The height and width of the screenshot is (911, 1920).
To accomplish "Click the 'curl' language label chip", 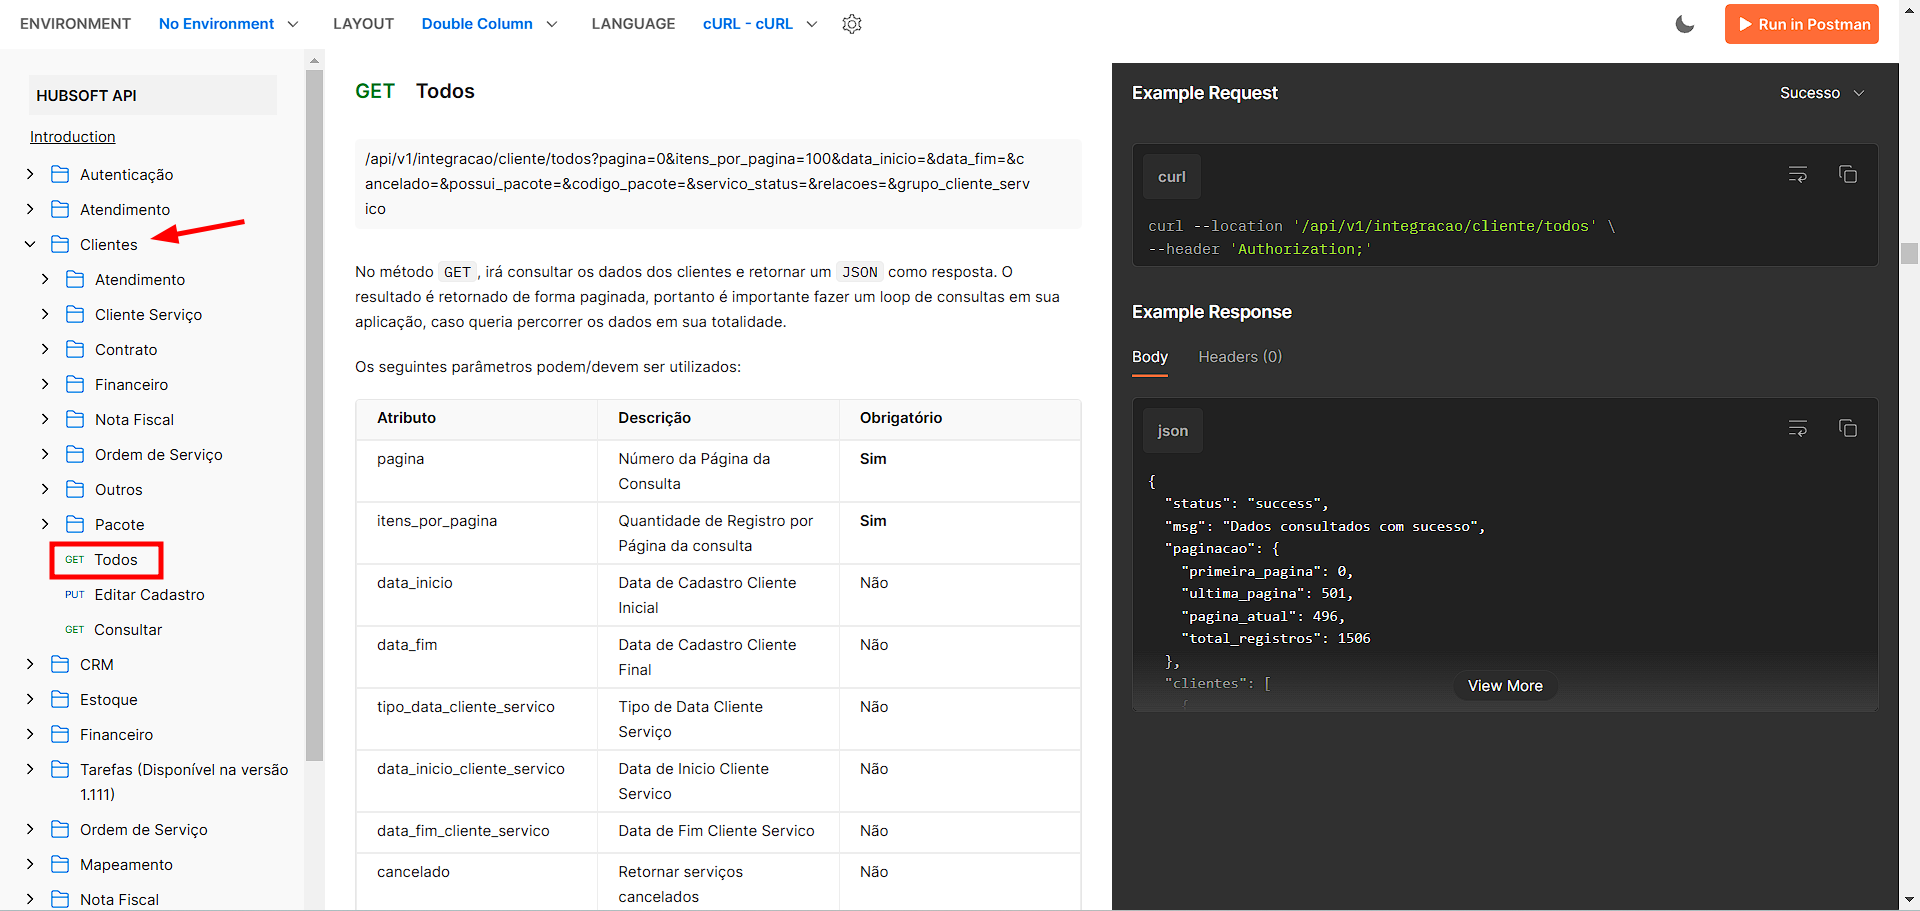I will tap(1172, 177).
